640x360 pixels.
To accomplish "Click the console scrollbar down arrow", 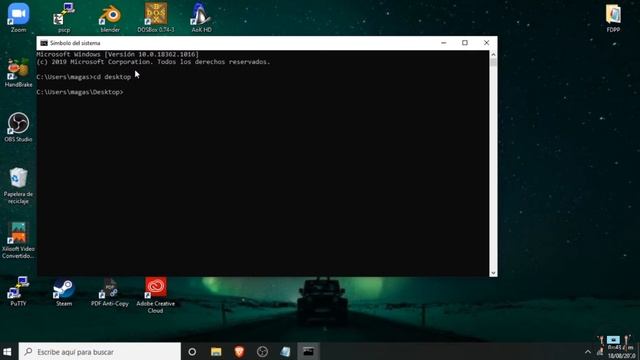I will click(493, 273).
